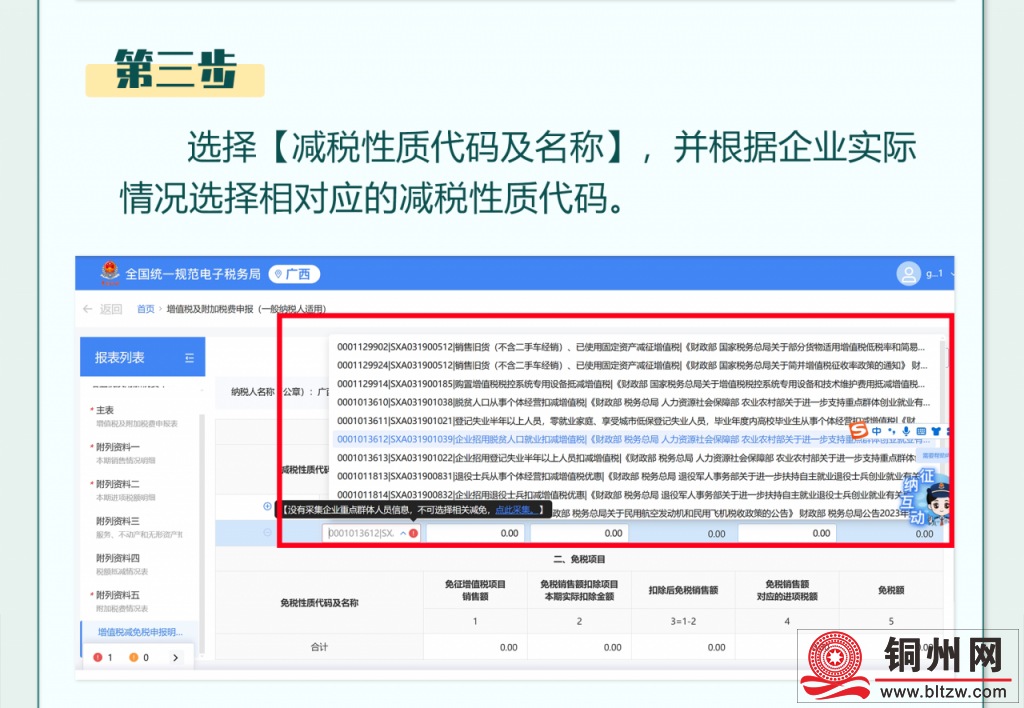Choose option 0001013610 脱贫人口从事个体经营
Screen dimensions: 1024x708
[x=633, y=402]
